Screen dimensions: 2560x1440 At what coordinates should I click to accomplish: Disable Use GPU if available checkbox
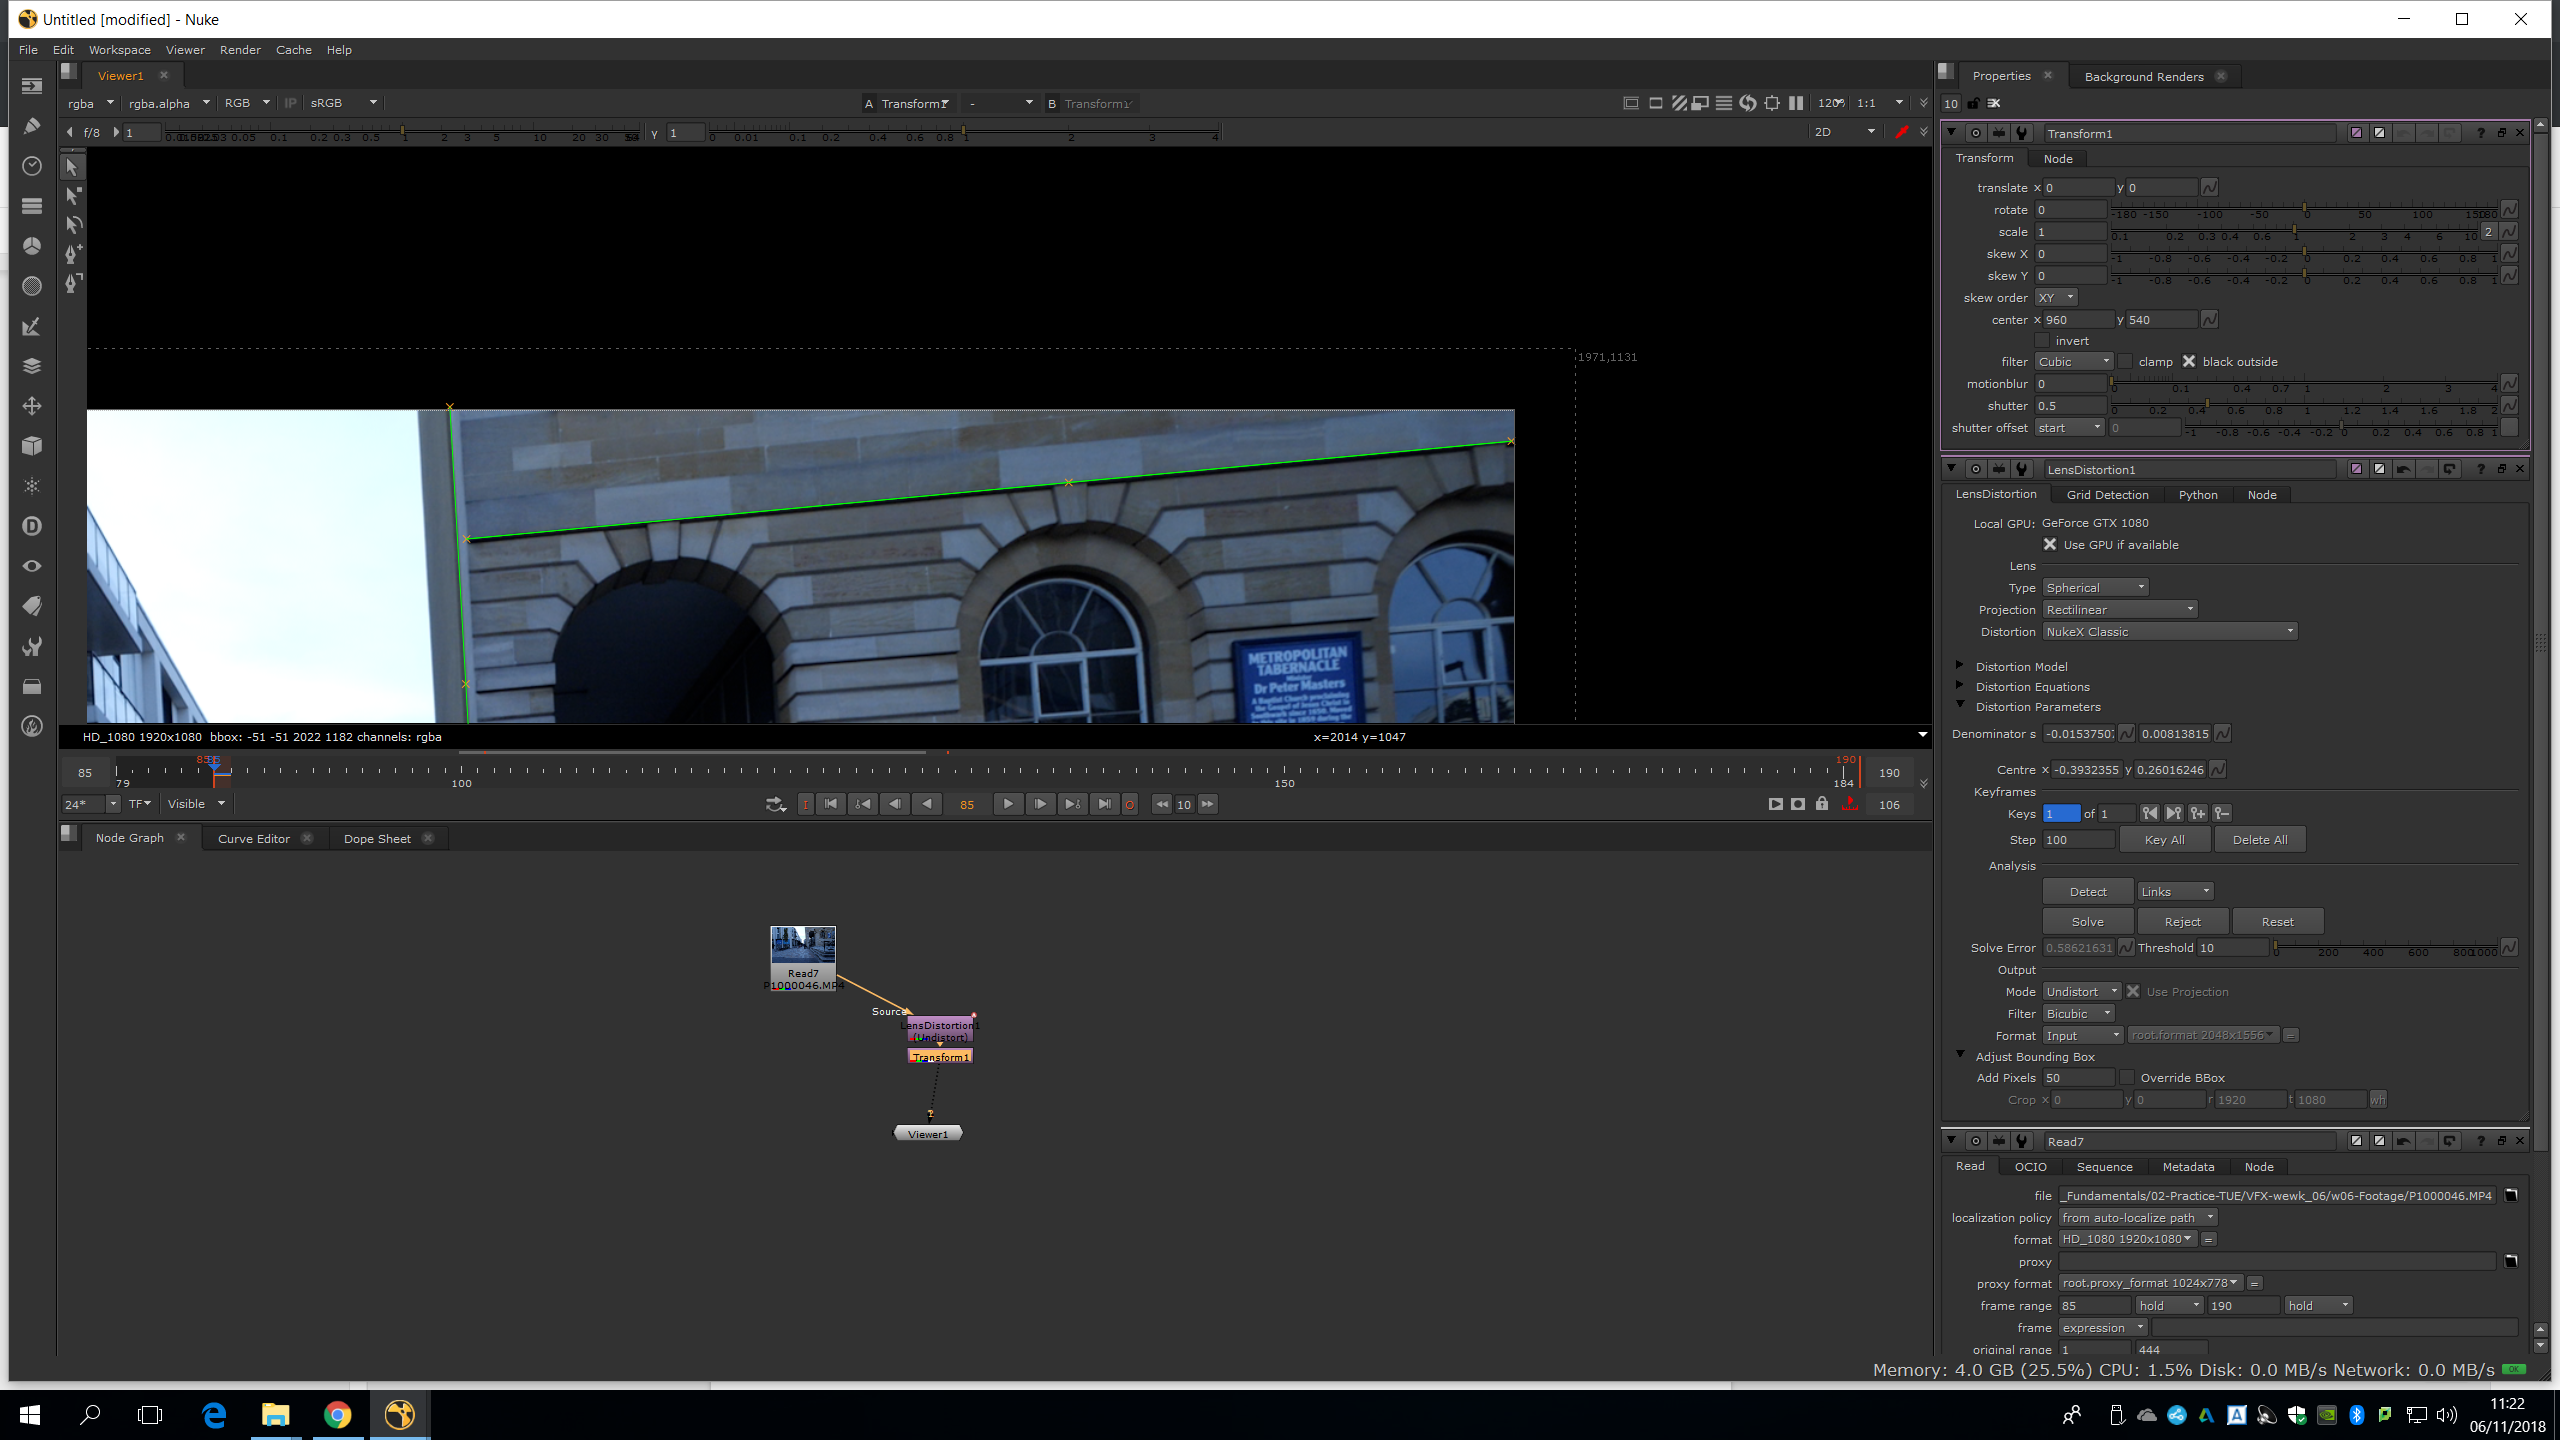[2050, 545]
